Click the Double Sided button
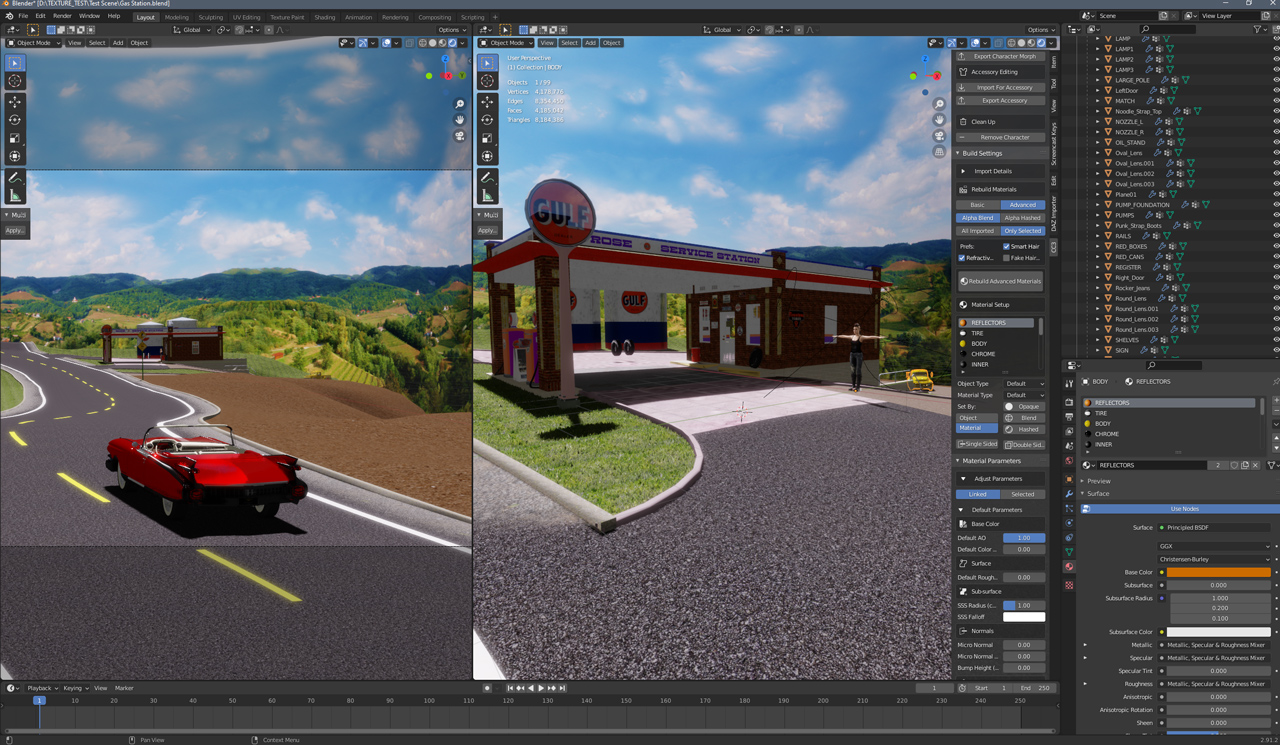This screenshot has width=1280, height=745. (1024, 445)
